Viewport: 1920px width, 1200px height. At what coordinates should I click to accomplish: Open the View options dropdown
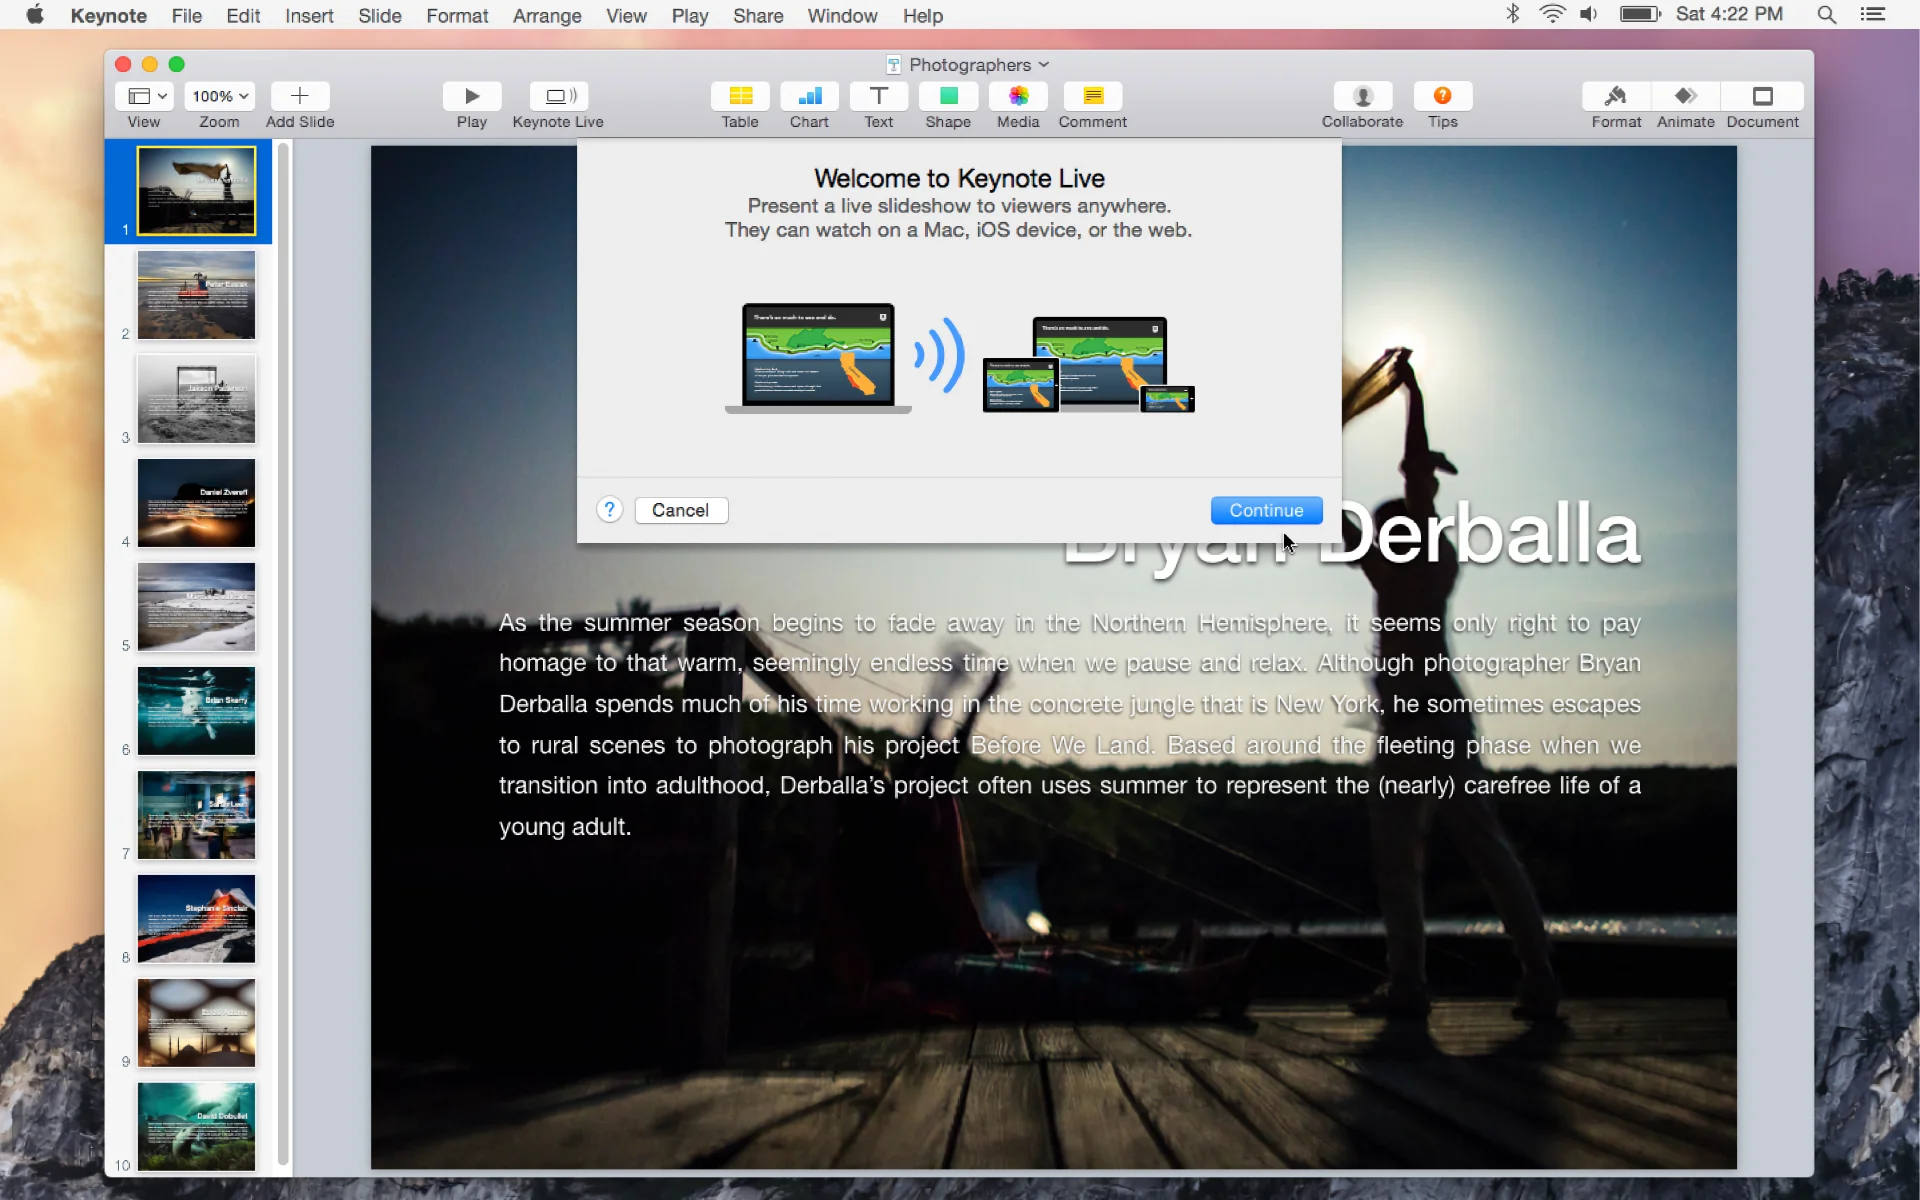[145, 96]
